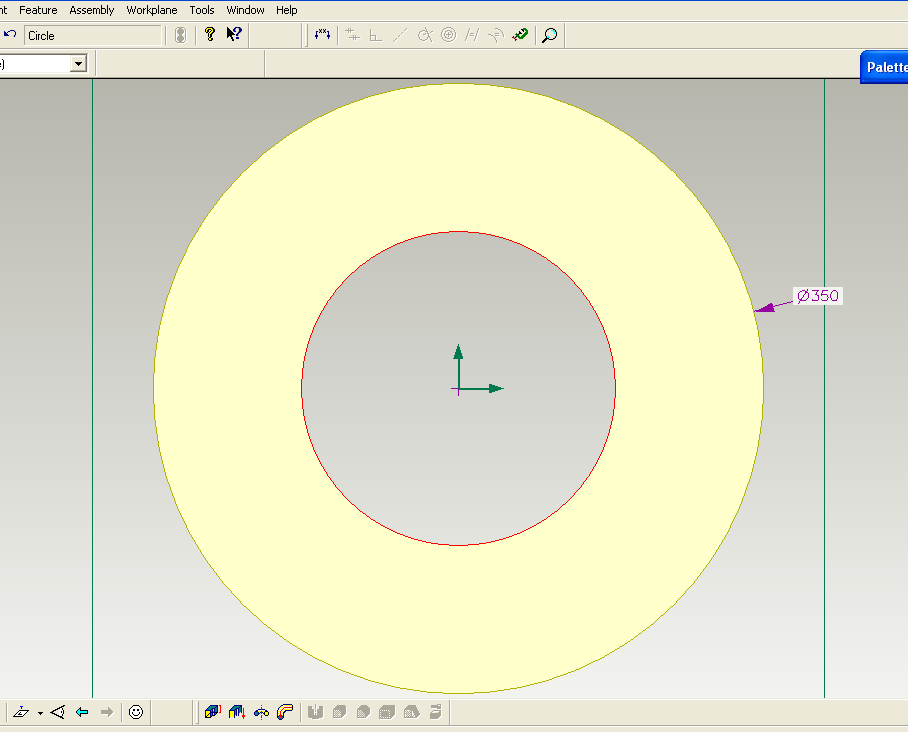Open the Tools menu
Image resolution: width=908 pixels, height=732 pixels.
point(202,10)
